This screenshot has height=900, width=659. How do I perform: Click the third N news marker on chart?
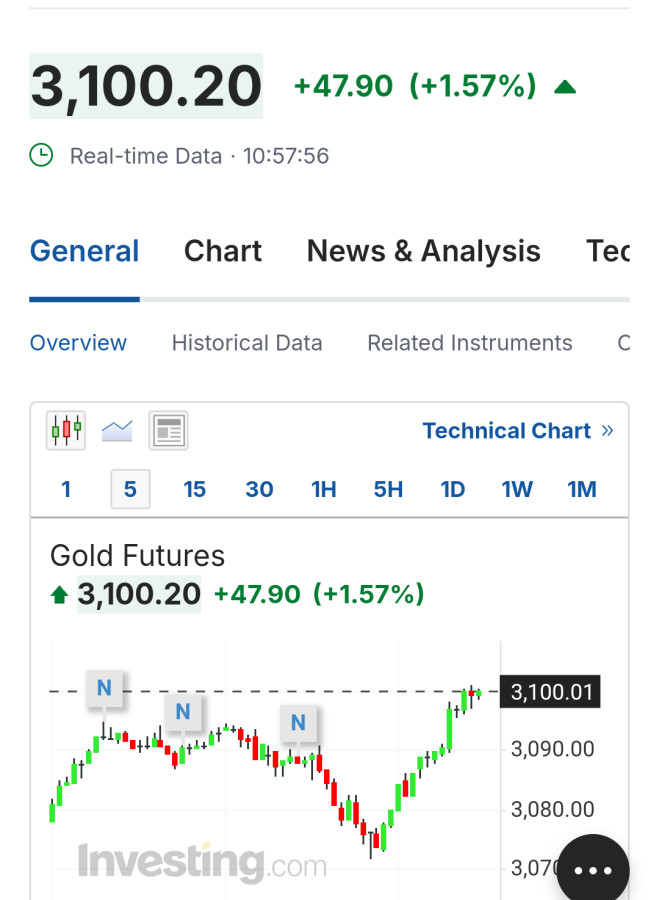click(298, 722)
